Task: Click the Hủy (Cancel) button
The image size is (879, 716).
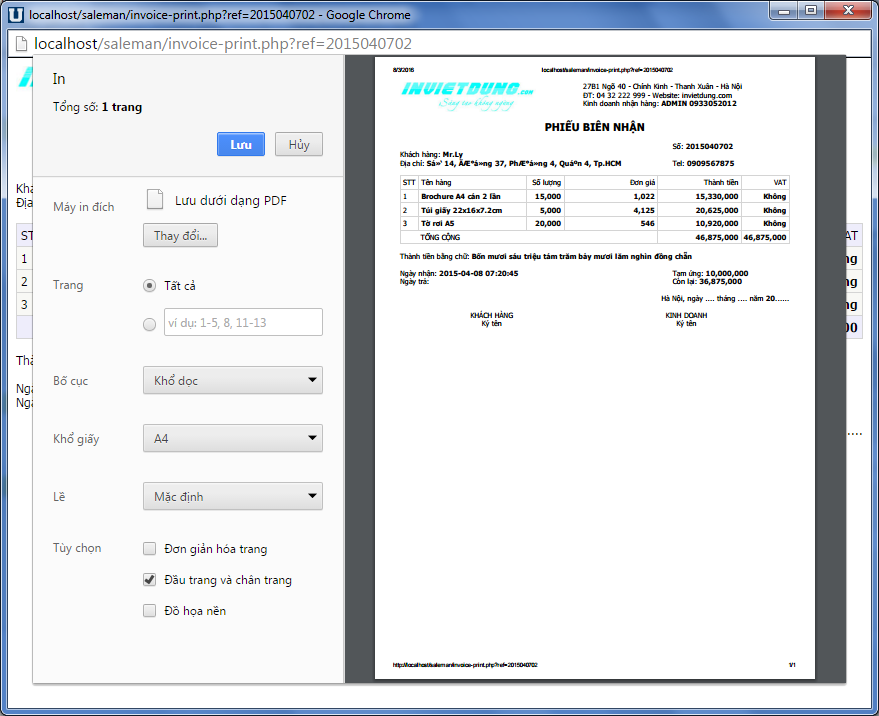Action: (x=299, y=145)
